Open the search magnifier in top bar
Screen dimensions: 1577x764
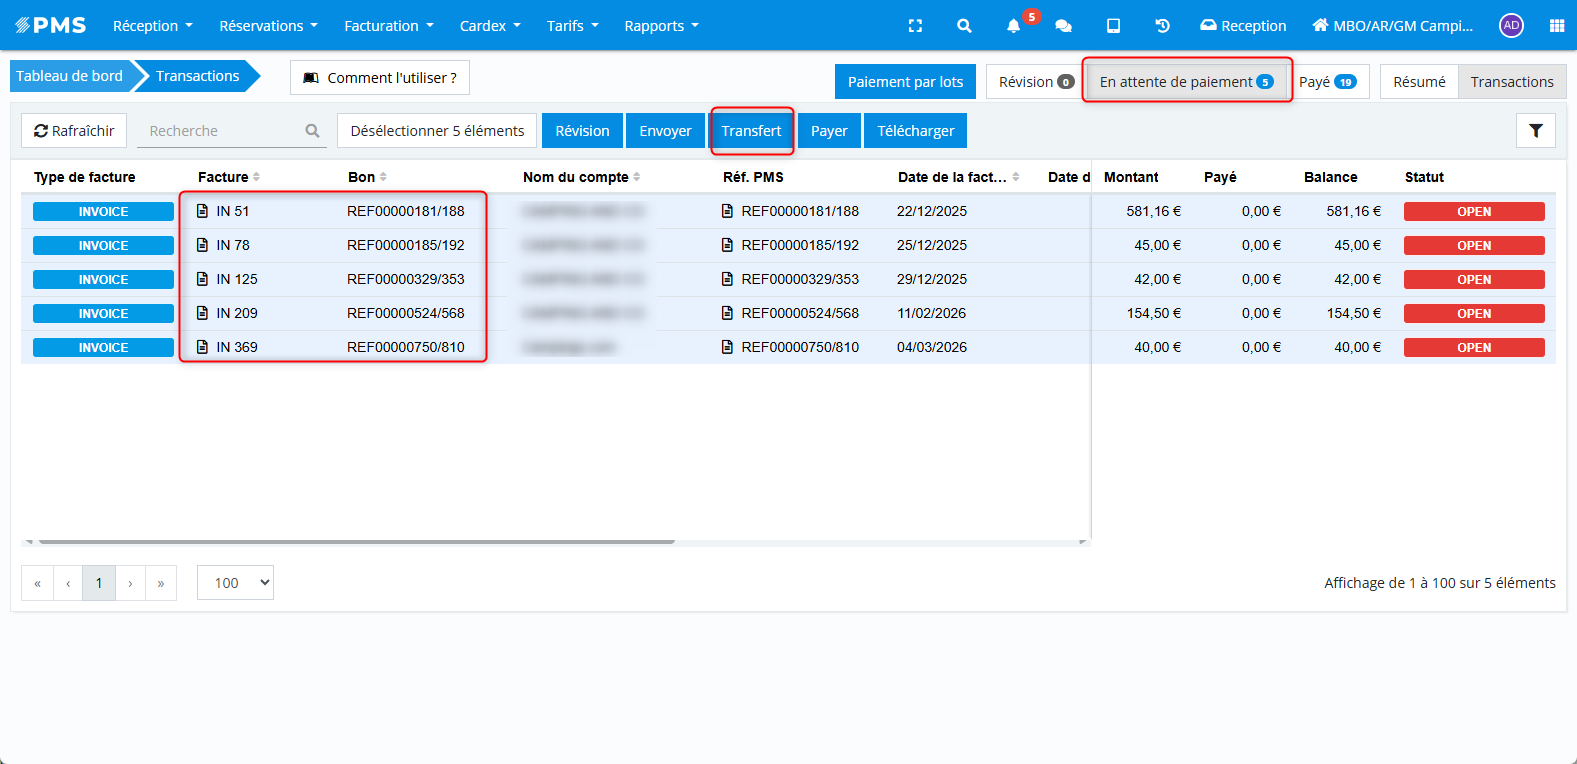pos(964,26)
